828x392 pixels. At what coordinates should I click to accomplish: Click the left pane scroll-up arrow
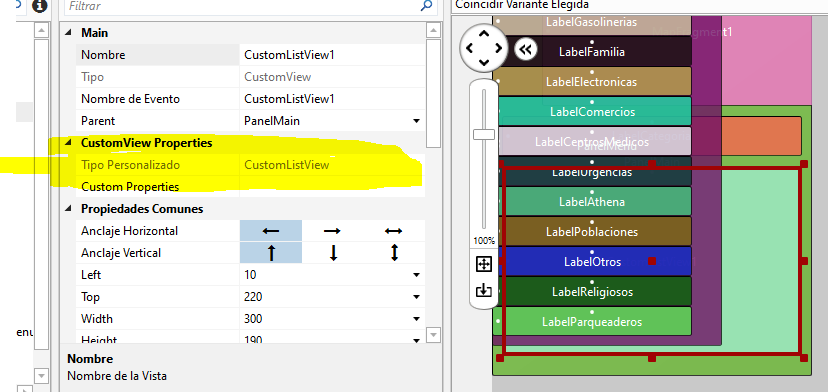pos(42,31)
